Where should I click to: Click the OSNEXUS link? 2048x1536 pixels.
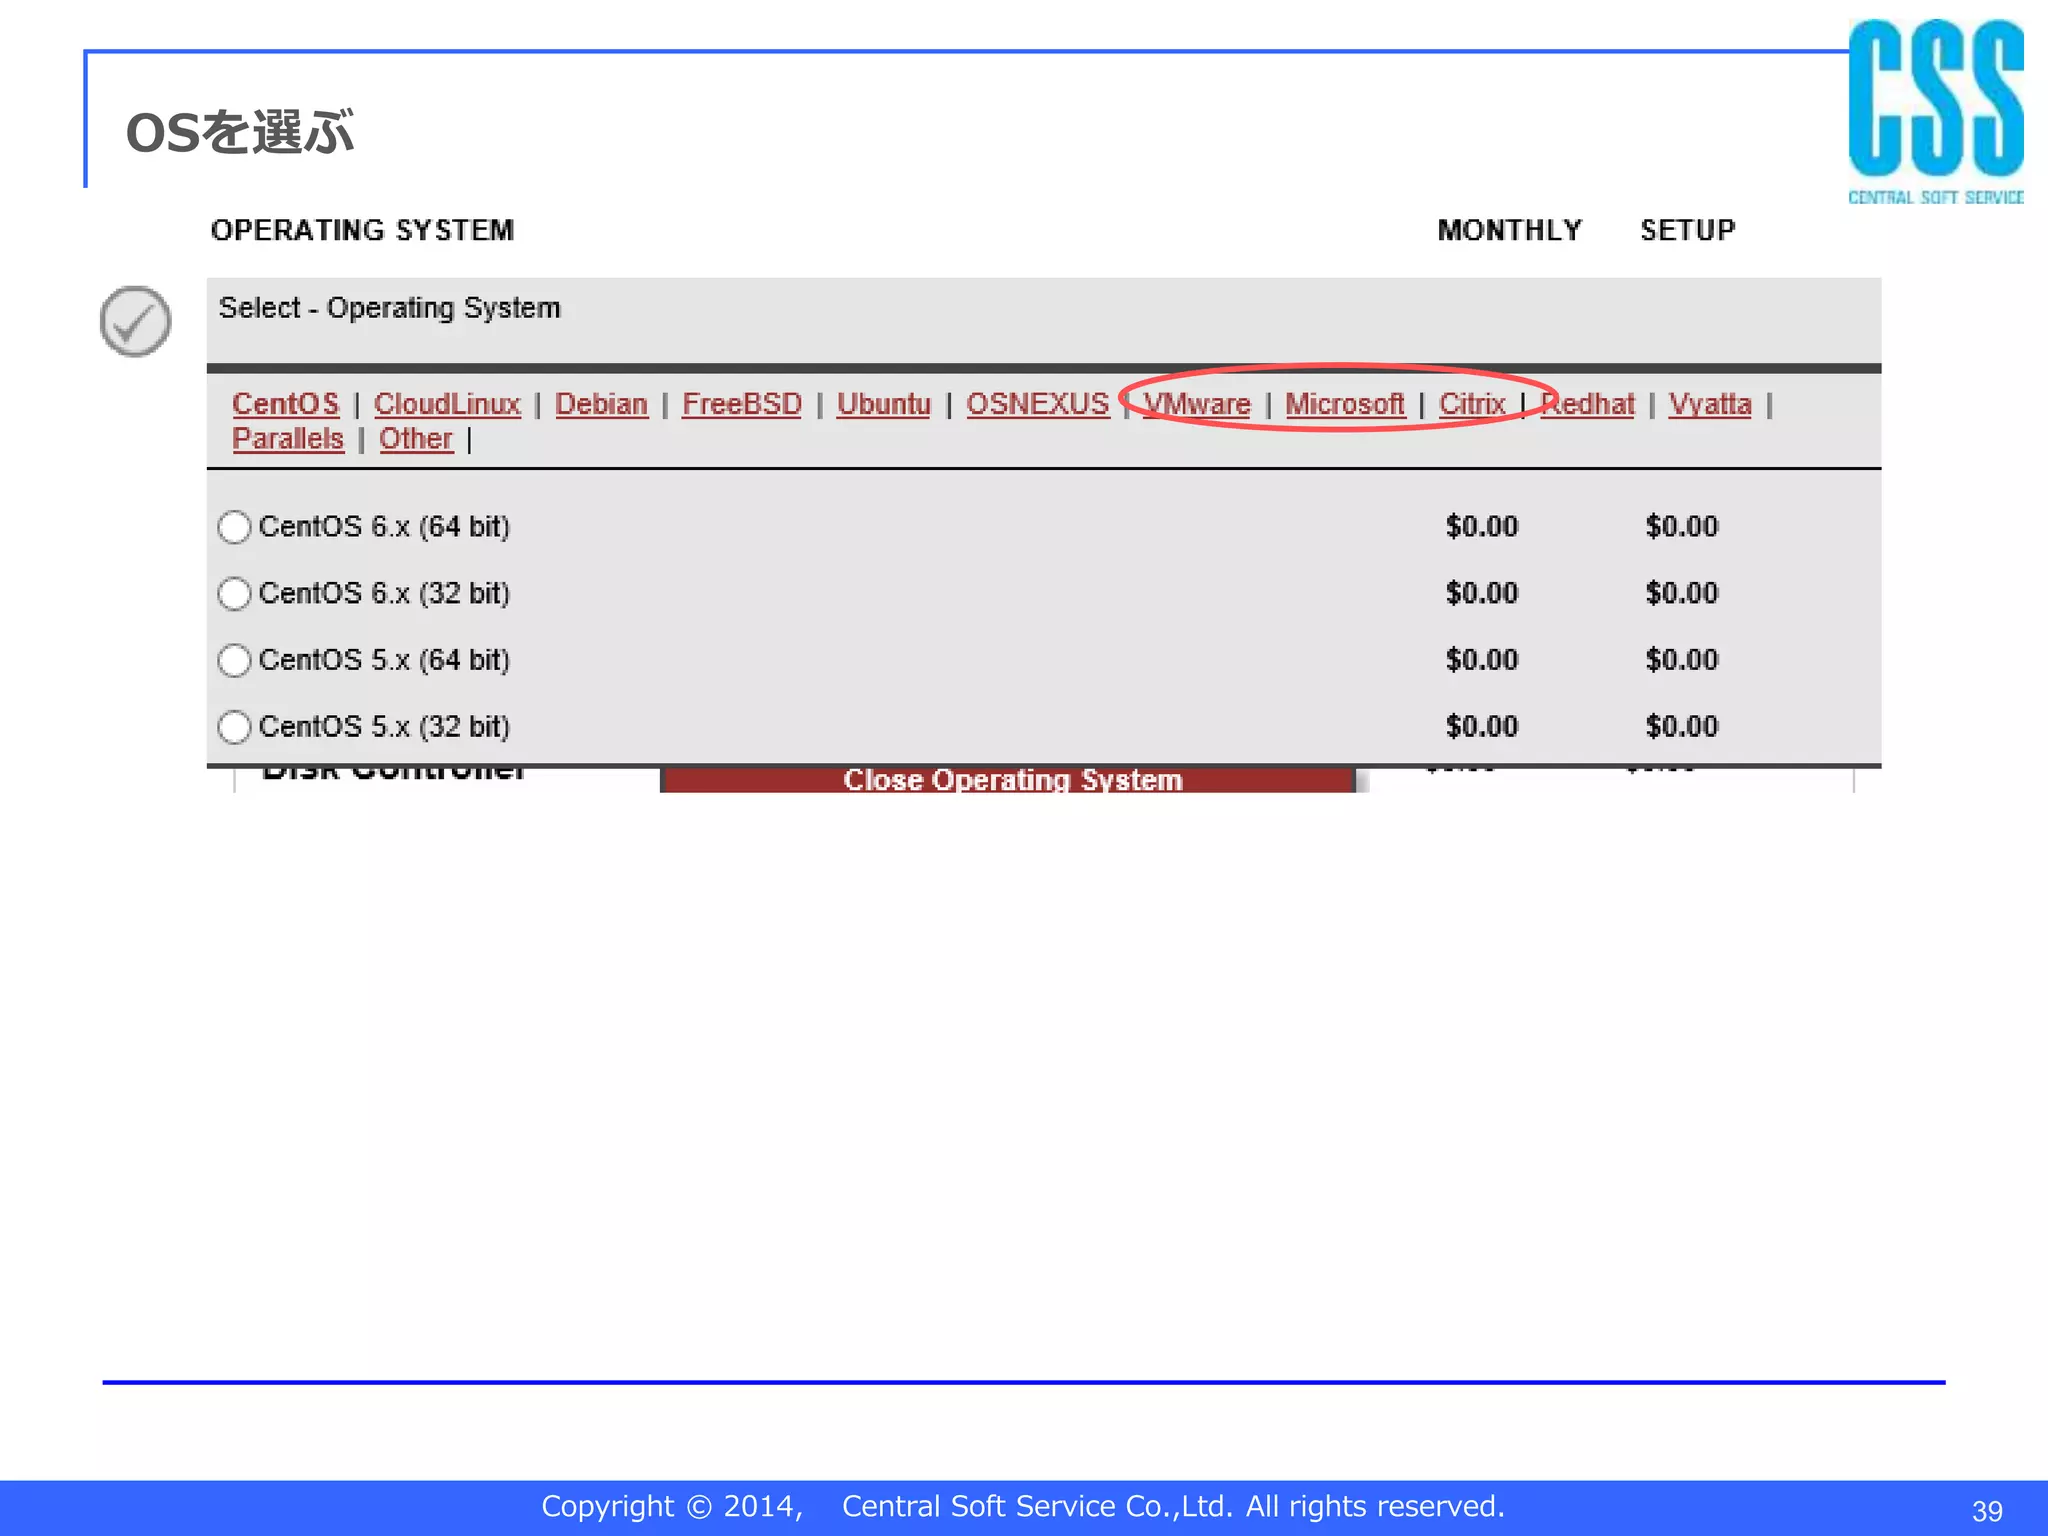(x=1037, y=404)
